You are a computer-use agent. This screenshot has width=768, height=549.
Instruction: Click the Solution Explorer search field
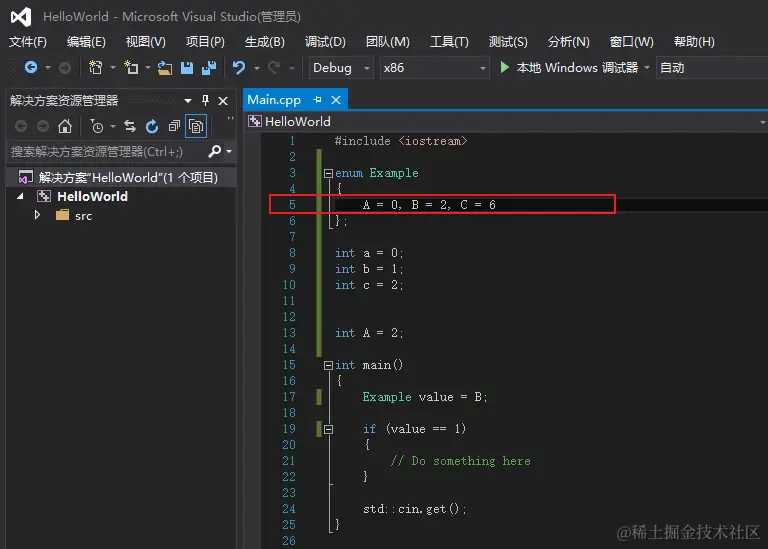(x=108, y=151)
